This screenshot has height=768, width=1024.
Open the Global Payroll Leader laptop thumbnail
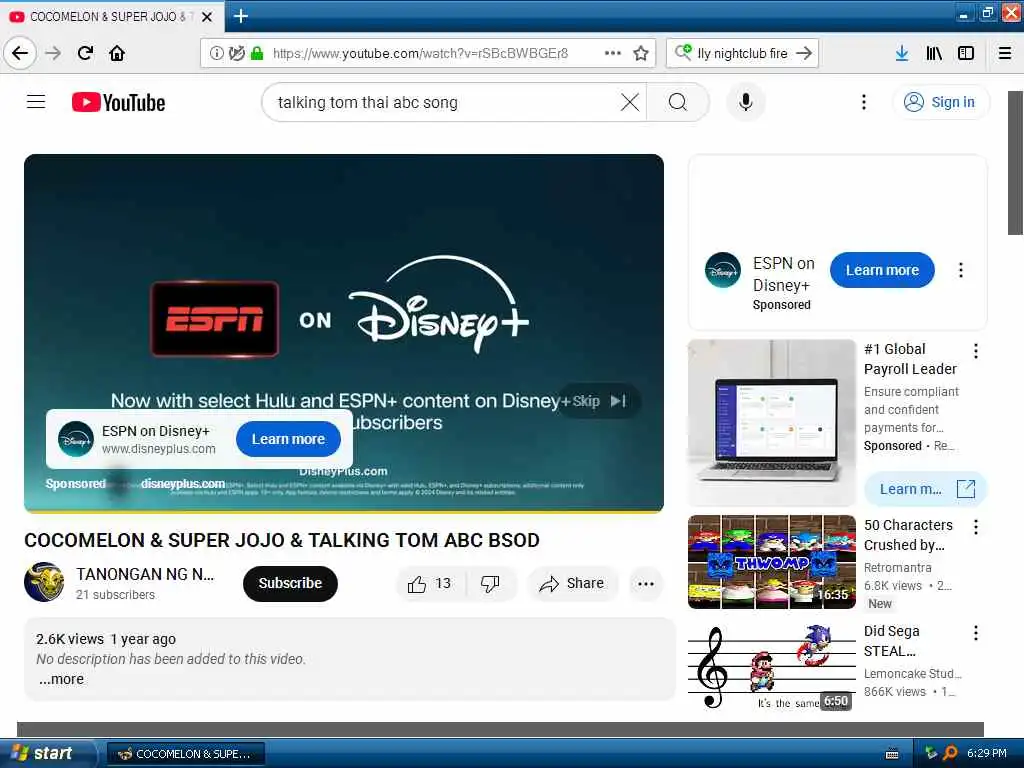point(771,423)
